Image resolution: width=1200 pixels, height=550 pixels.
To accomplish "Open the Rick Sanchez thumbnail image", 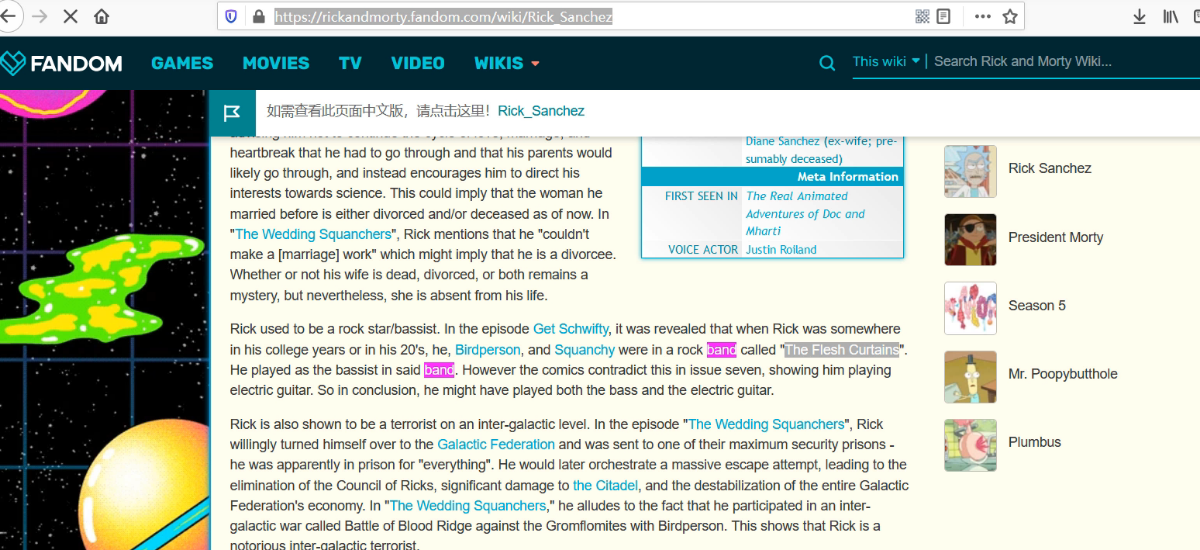I will coord(970,171).
